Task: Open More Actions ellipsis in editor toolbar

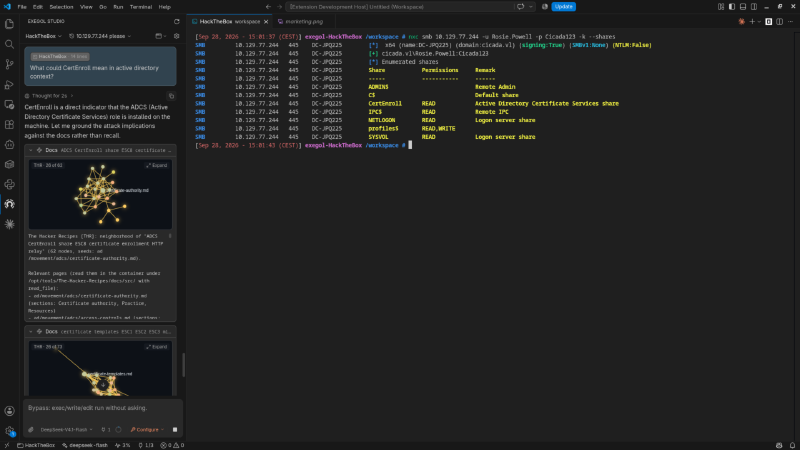Action: (791, 21)
